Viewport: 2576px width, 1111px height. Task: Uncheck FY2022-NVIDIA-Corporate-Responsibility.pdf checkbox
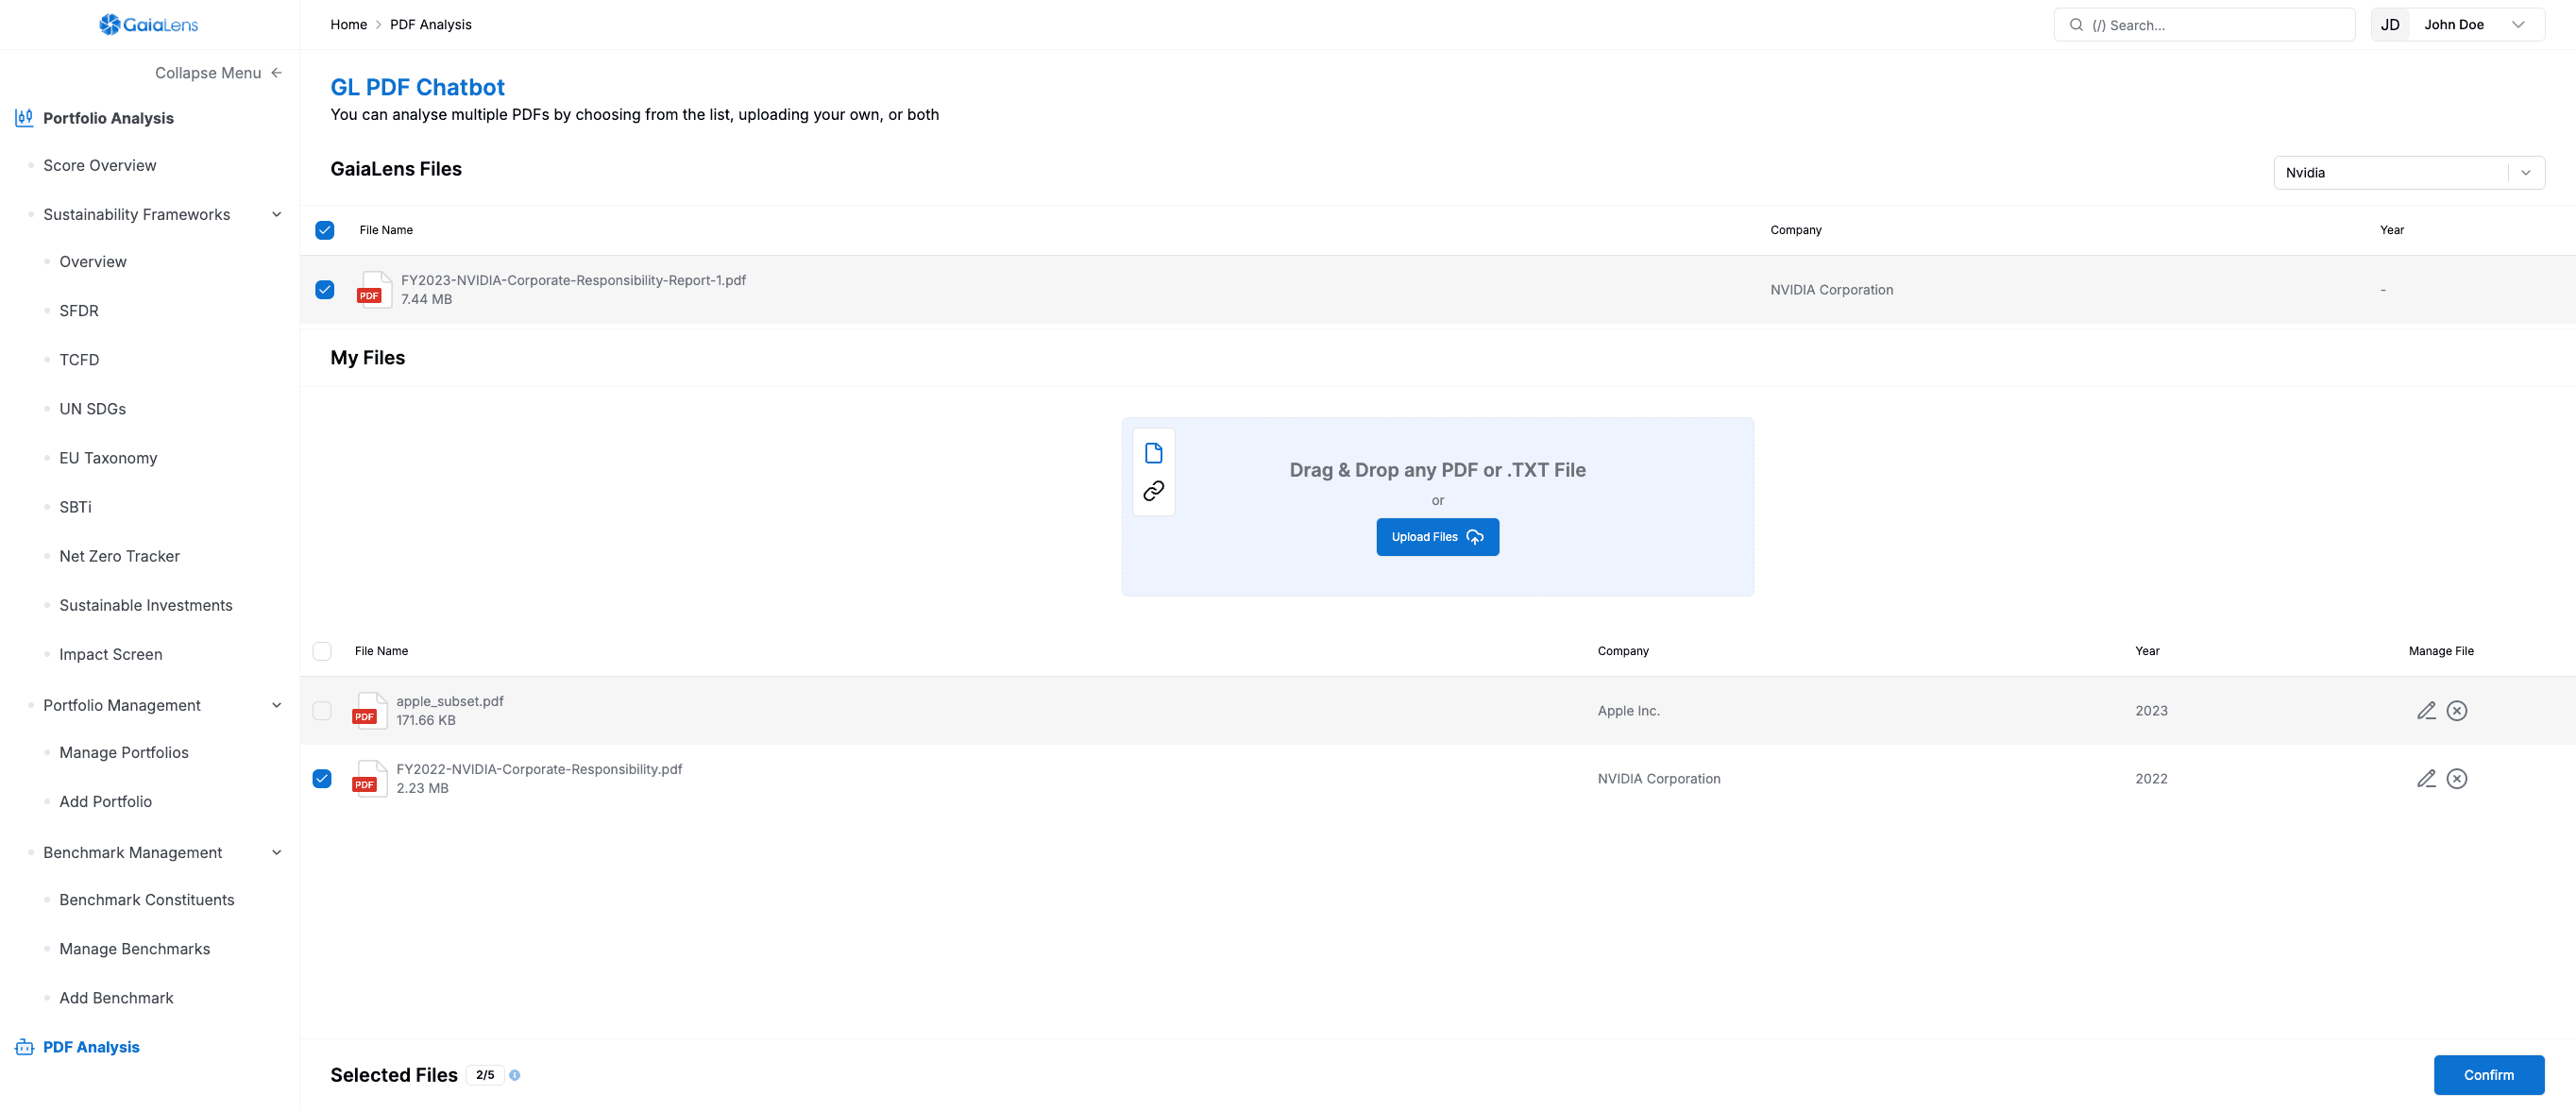pyautogui.click(x=322, y=779)
